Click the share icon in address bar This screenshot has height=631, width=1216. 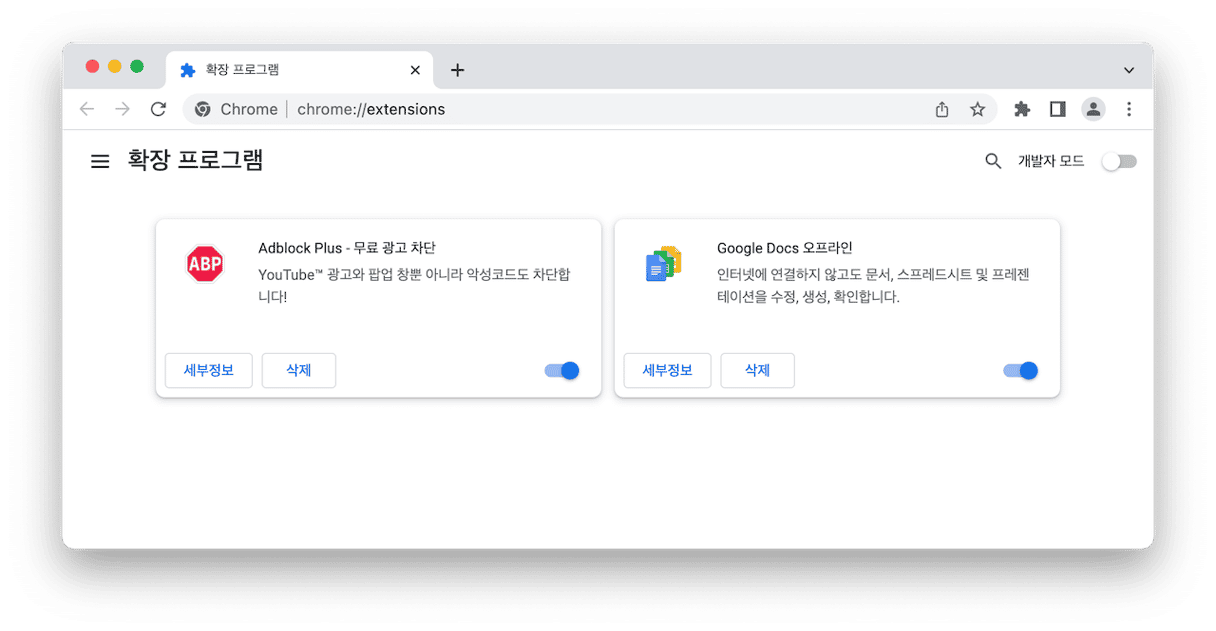942,109
